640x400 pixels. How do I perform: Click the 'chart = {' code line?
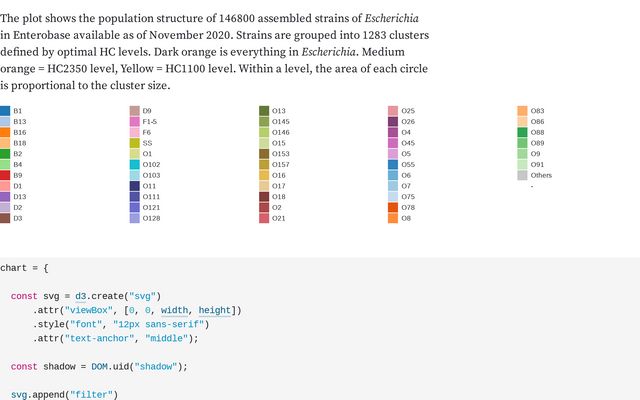click(x=24, y=268)
